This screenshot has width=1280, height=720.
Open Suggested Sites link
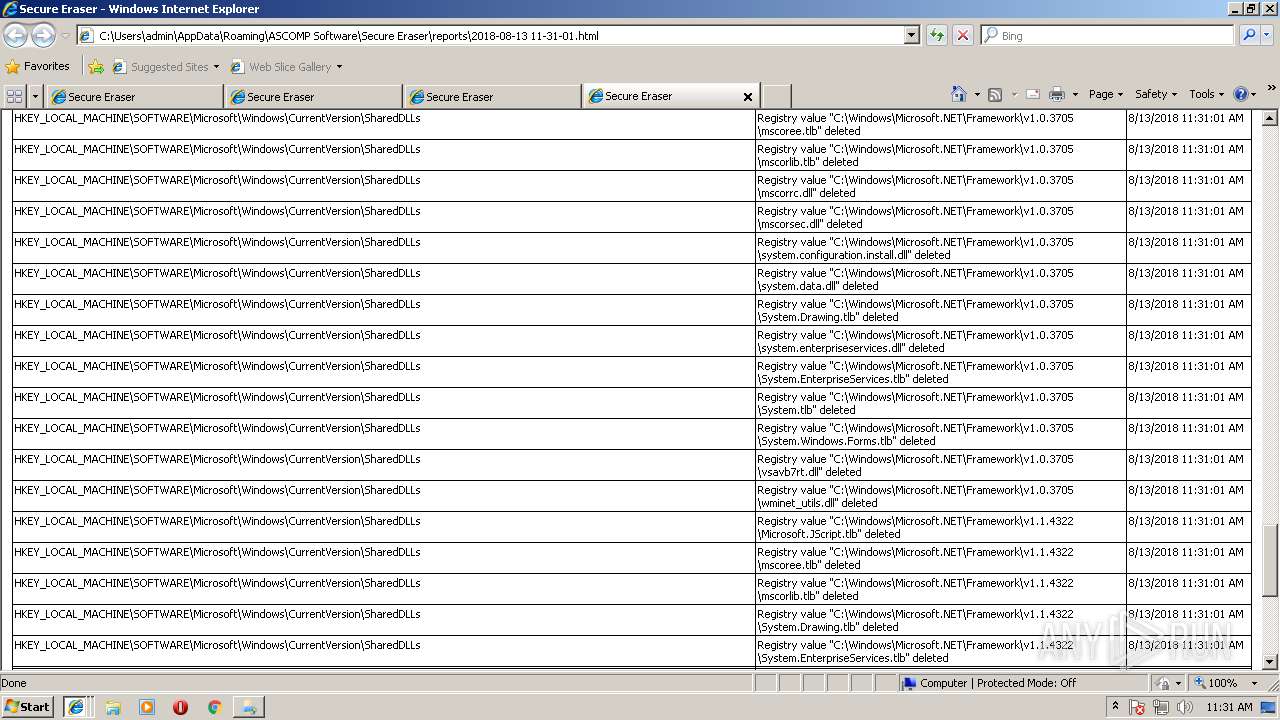coord(165,67)
